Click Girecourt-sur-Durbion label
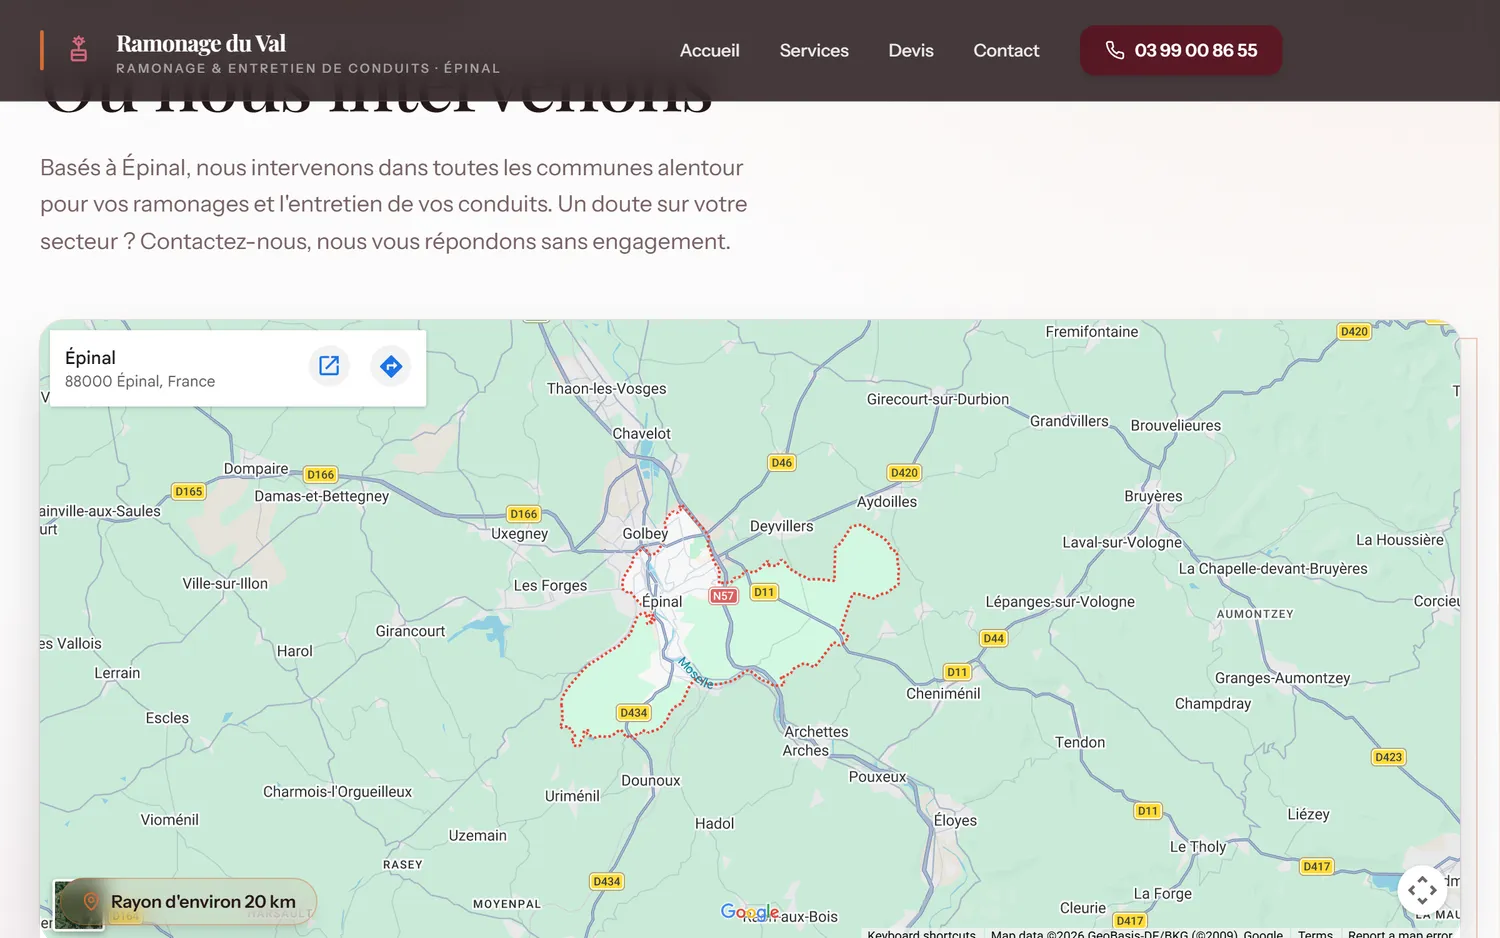 938,399
